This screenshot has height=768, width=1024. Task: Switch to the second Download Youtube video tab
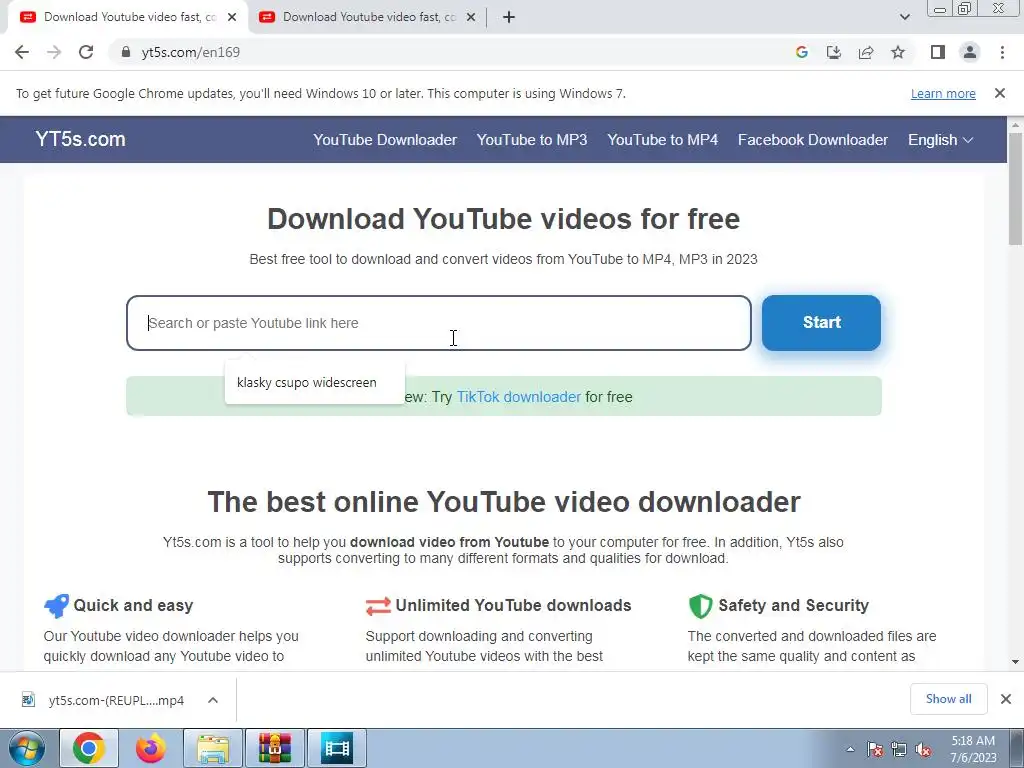click(368, 17)
